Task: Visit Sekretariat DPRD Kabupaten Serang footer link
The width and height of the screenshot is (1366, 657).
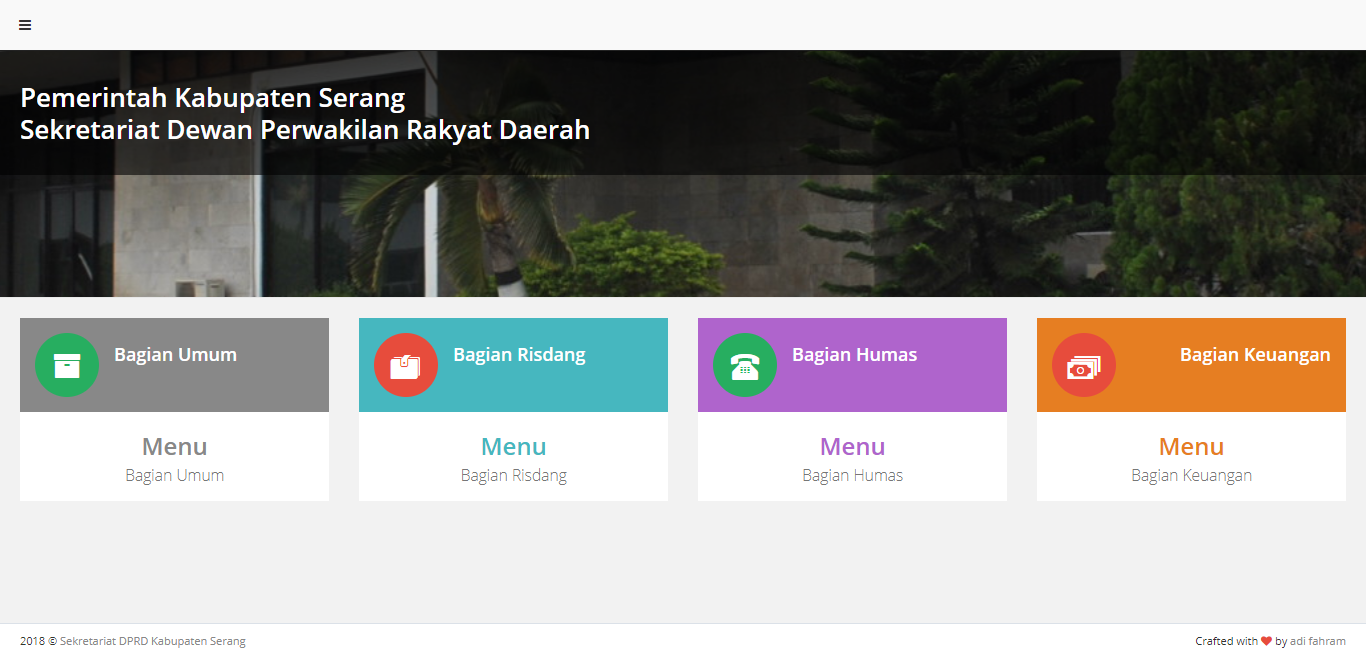Action: (152, 641)
